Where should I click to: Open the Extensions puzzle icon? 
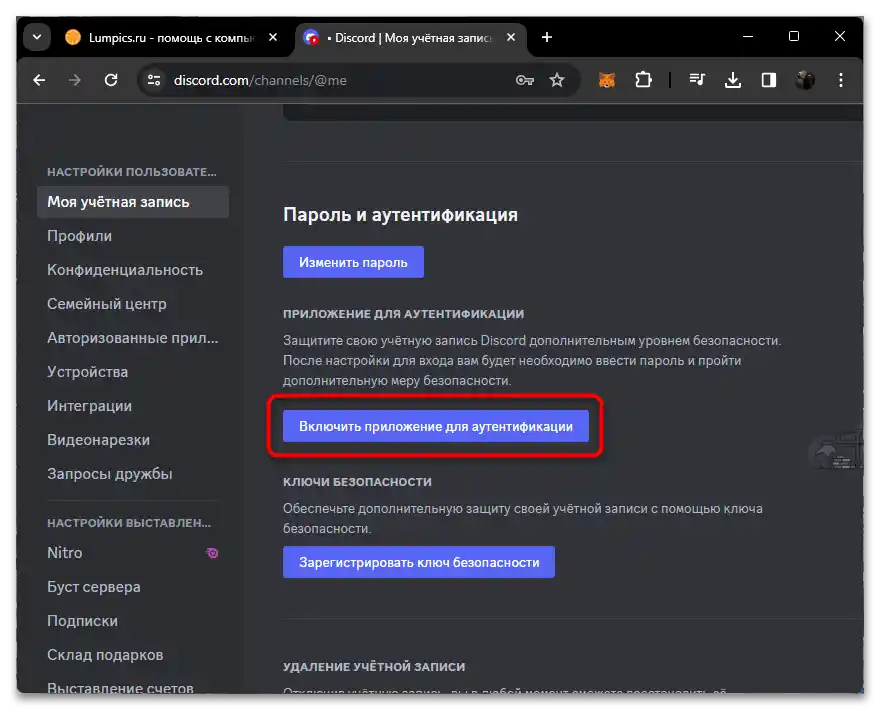click(x=643, y=80)
